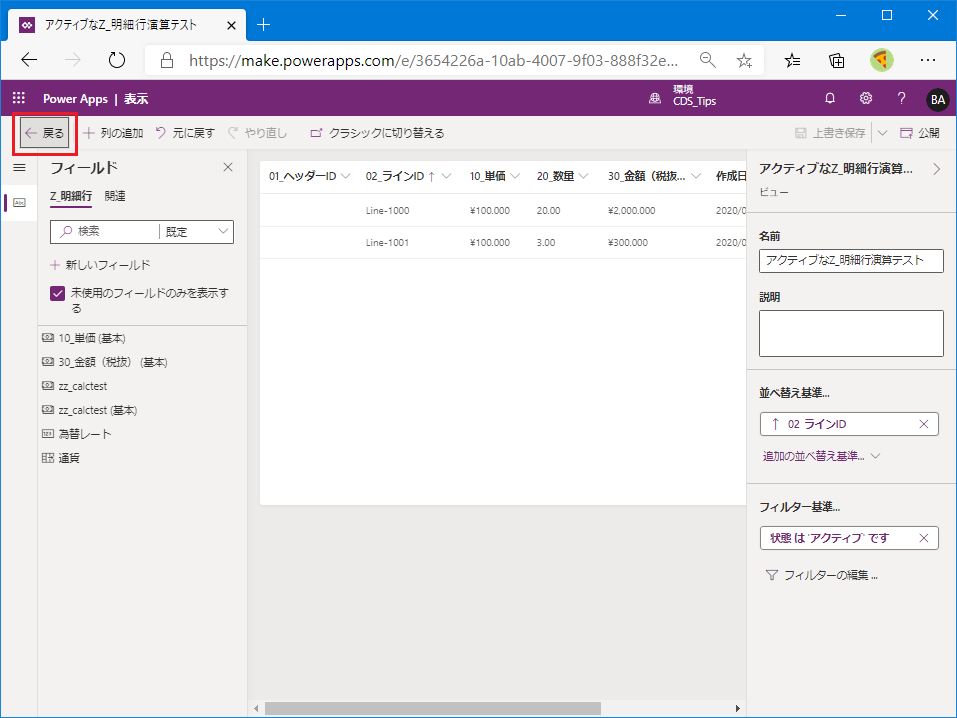The height and width of the screenshot is (718, 957).
Task: Click the 名前 name input field
Action: pos(851,261)
